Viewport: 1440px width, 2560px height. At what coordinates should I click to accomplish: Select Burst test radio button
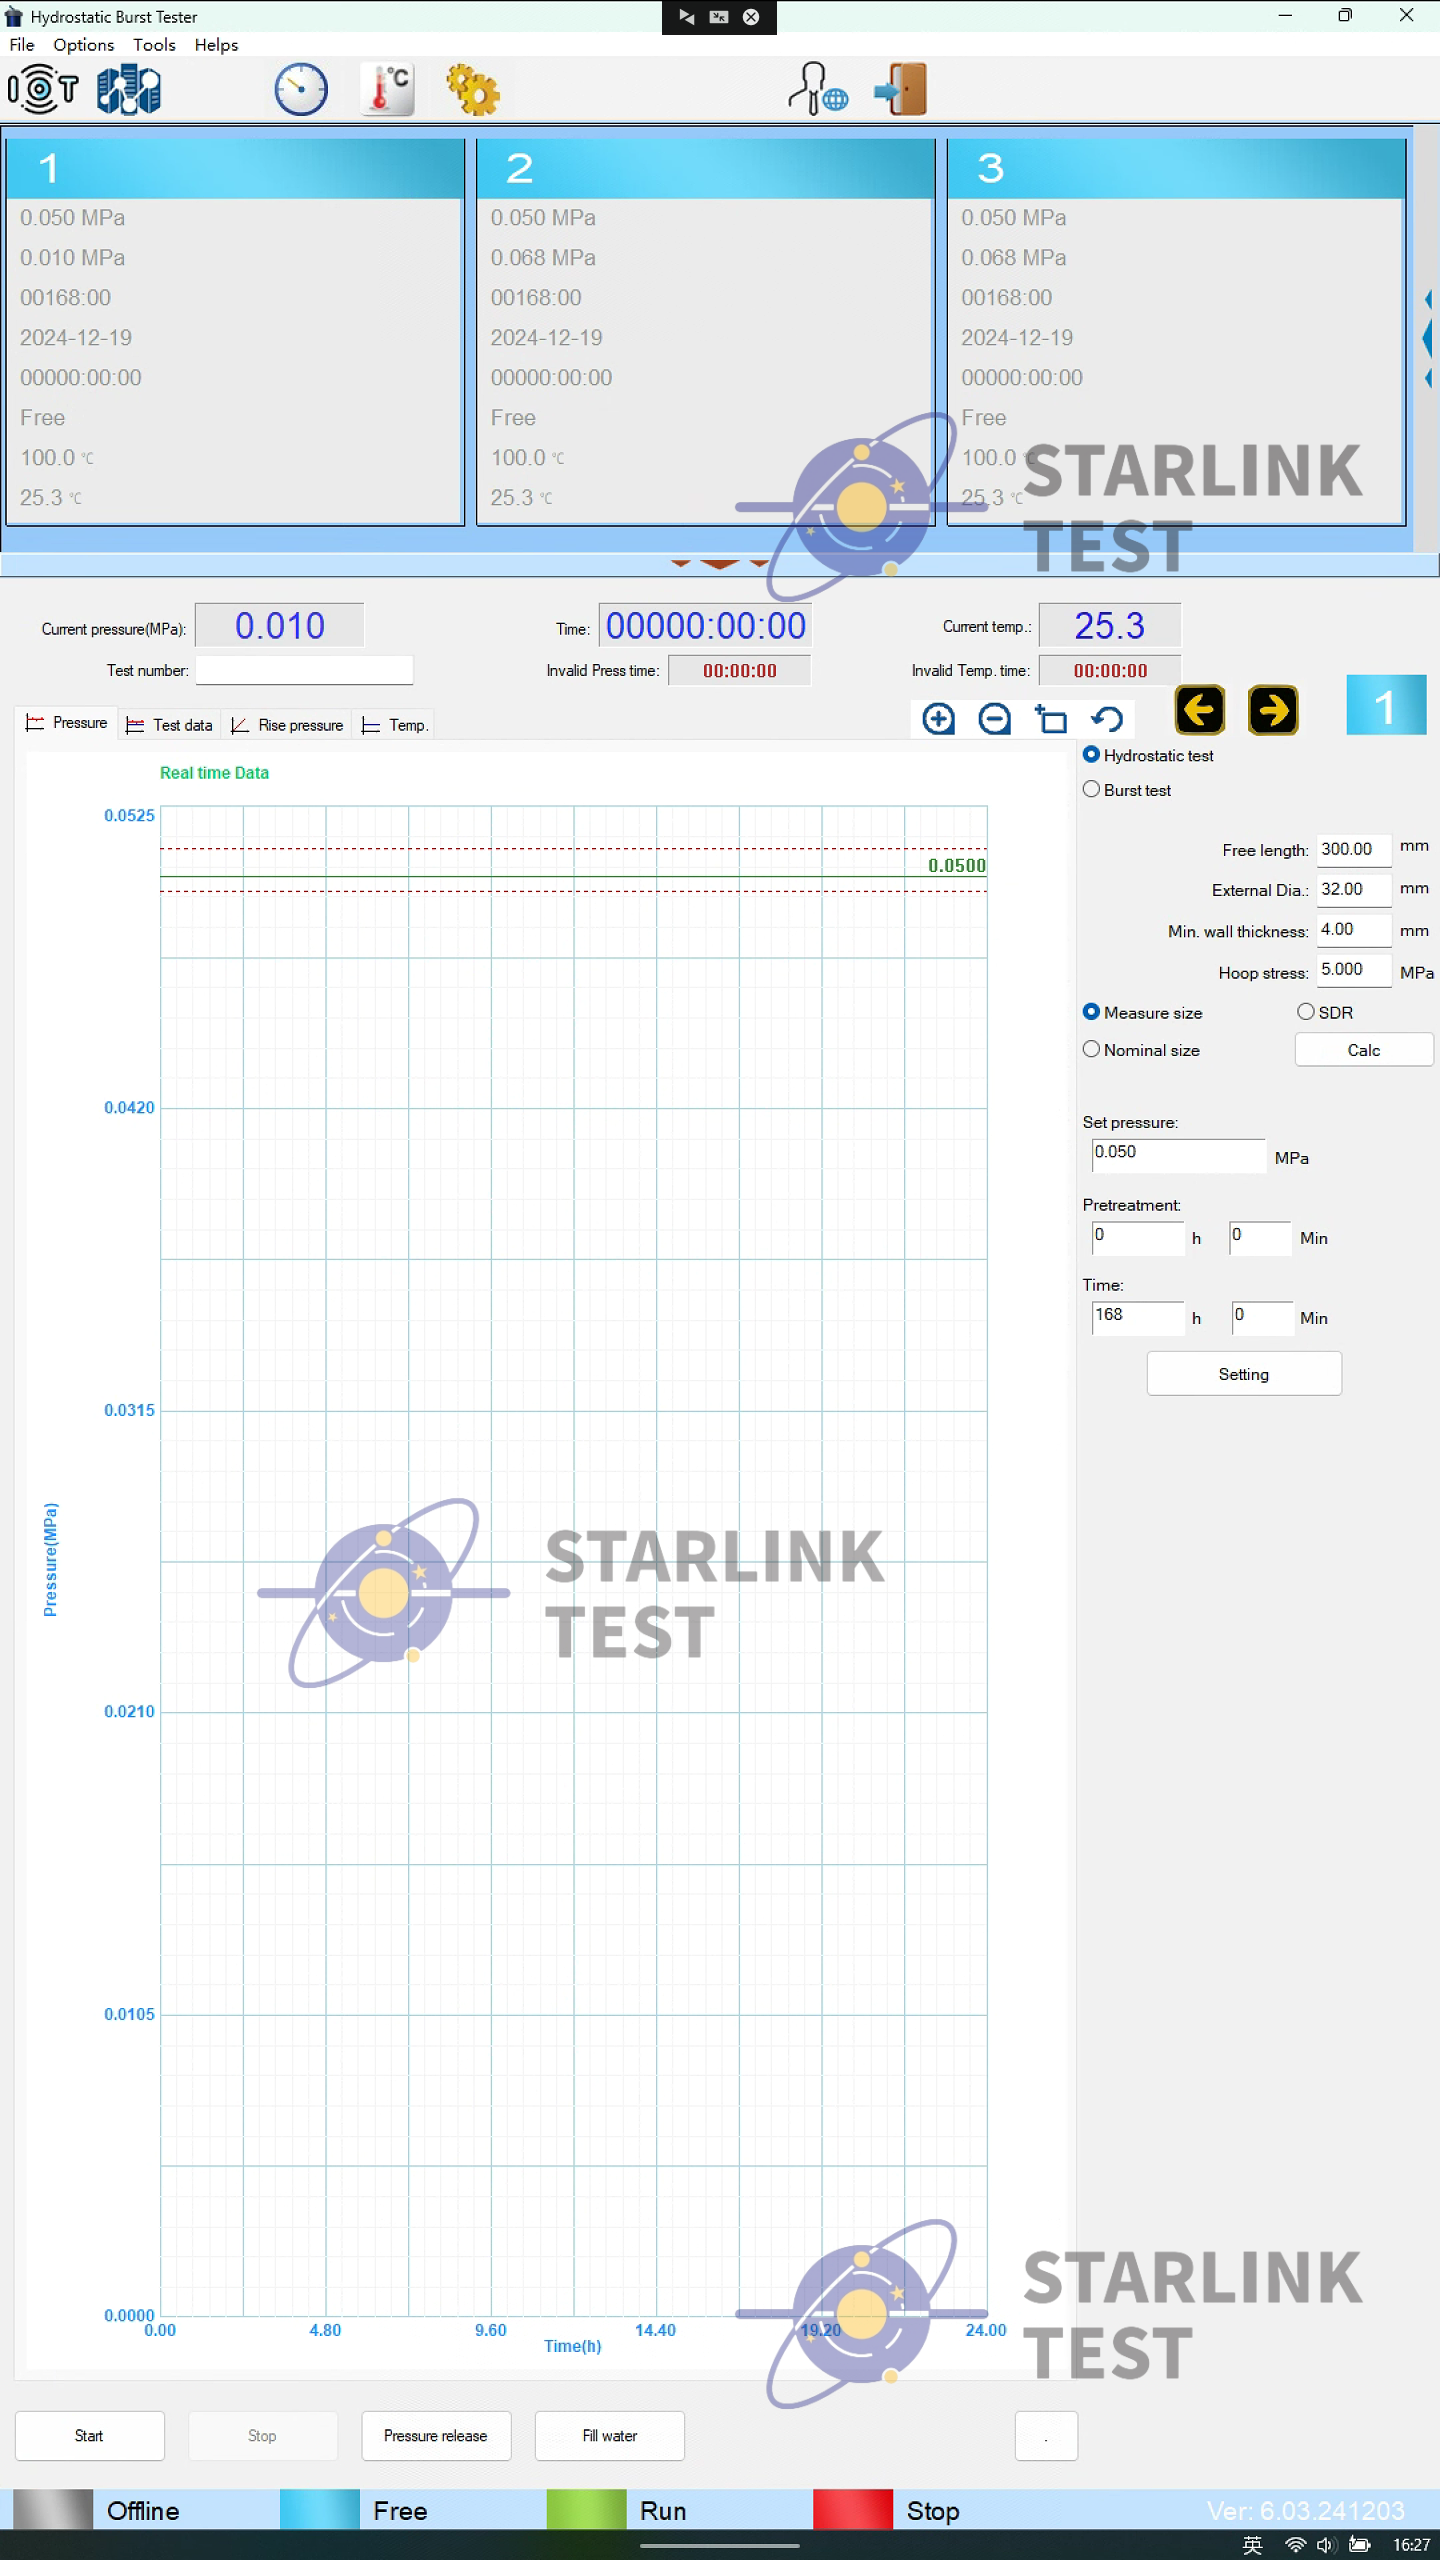click(x=1091, y=789)
